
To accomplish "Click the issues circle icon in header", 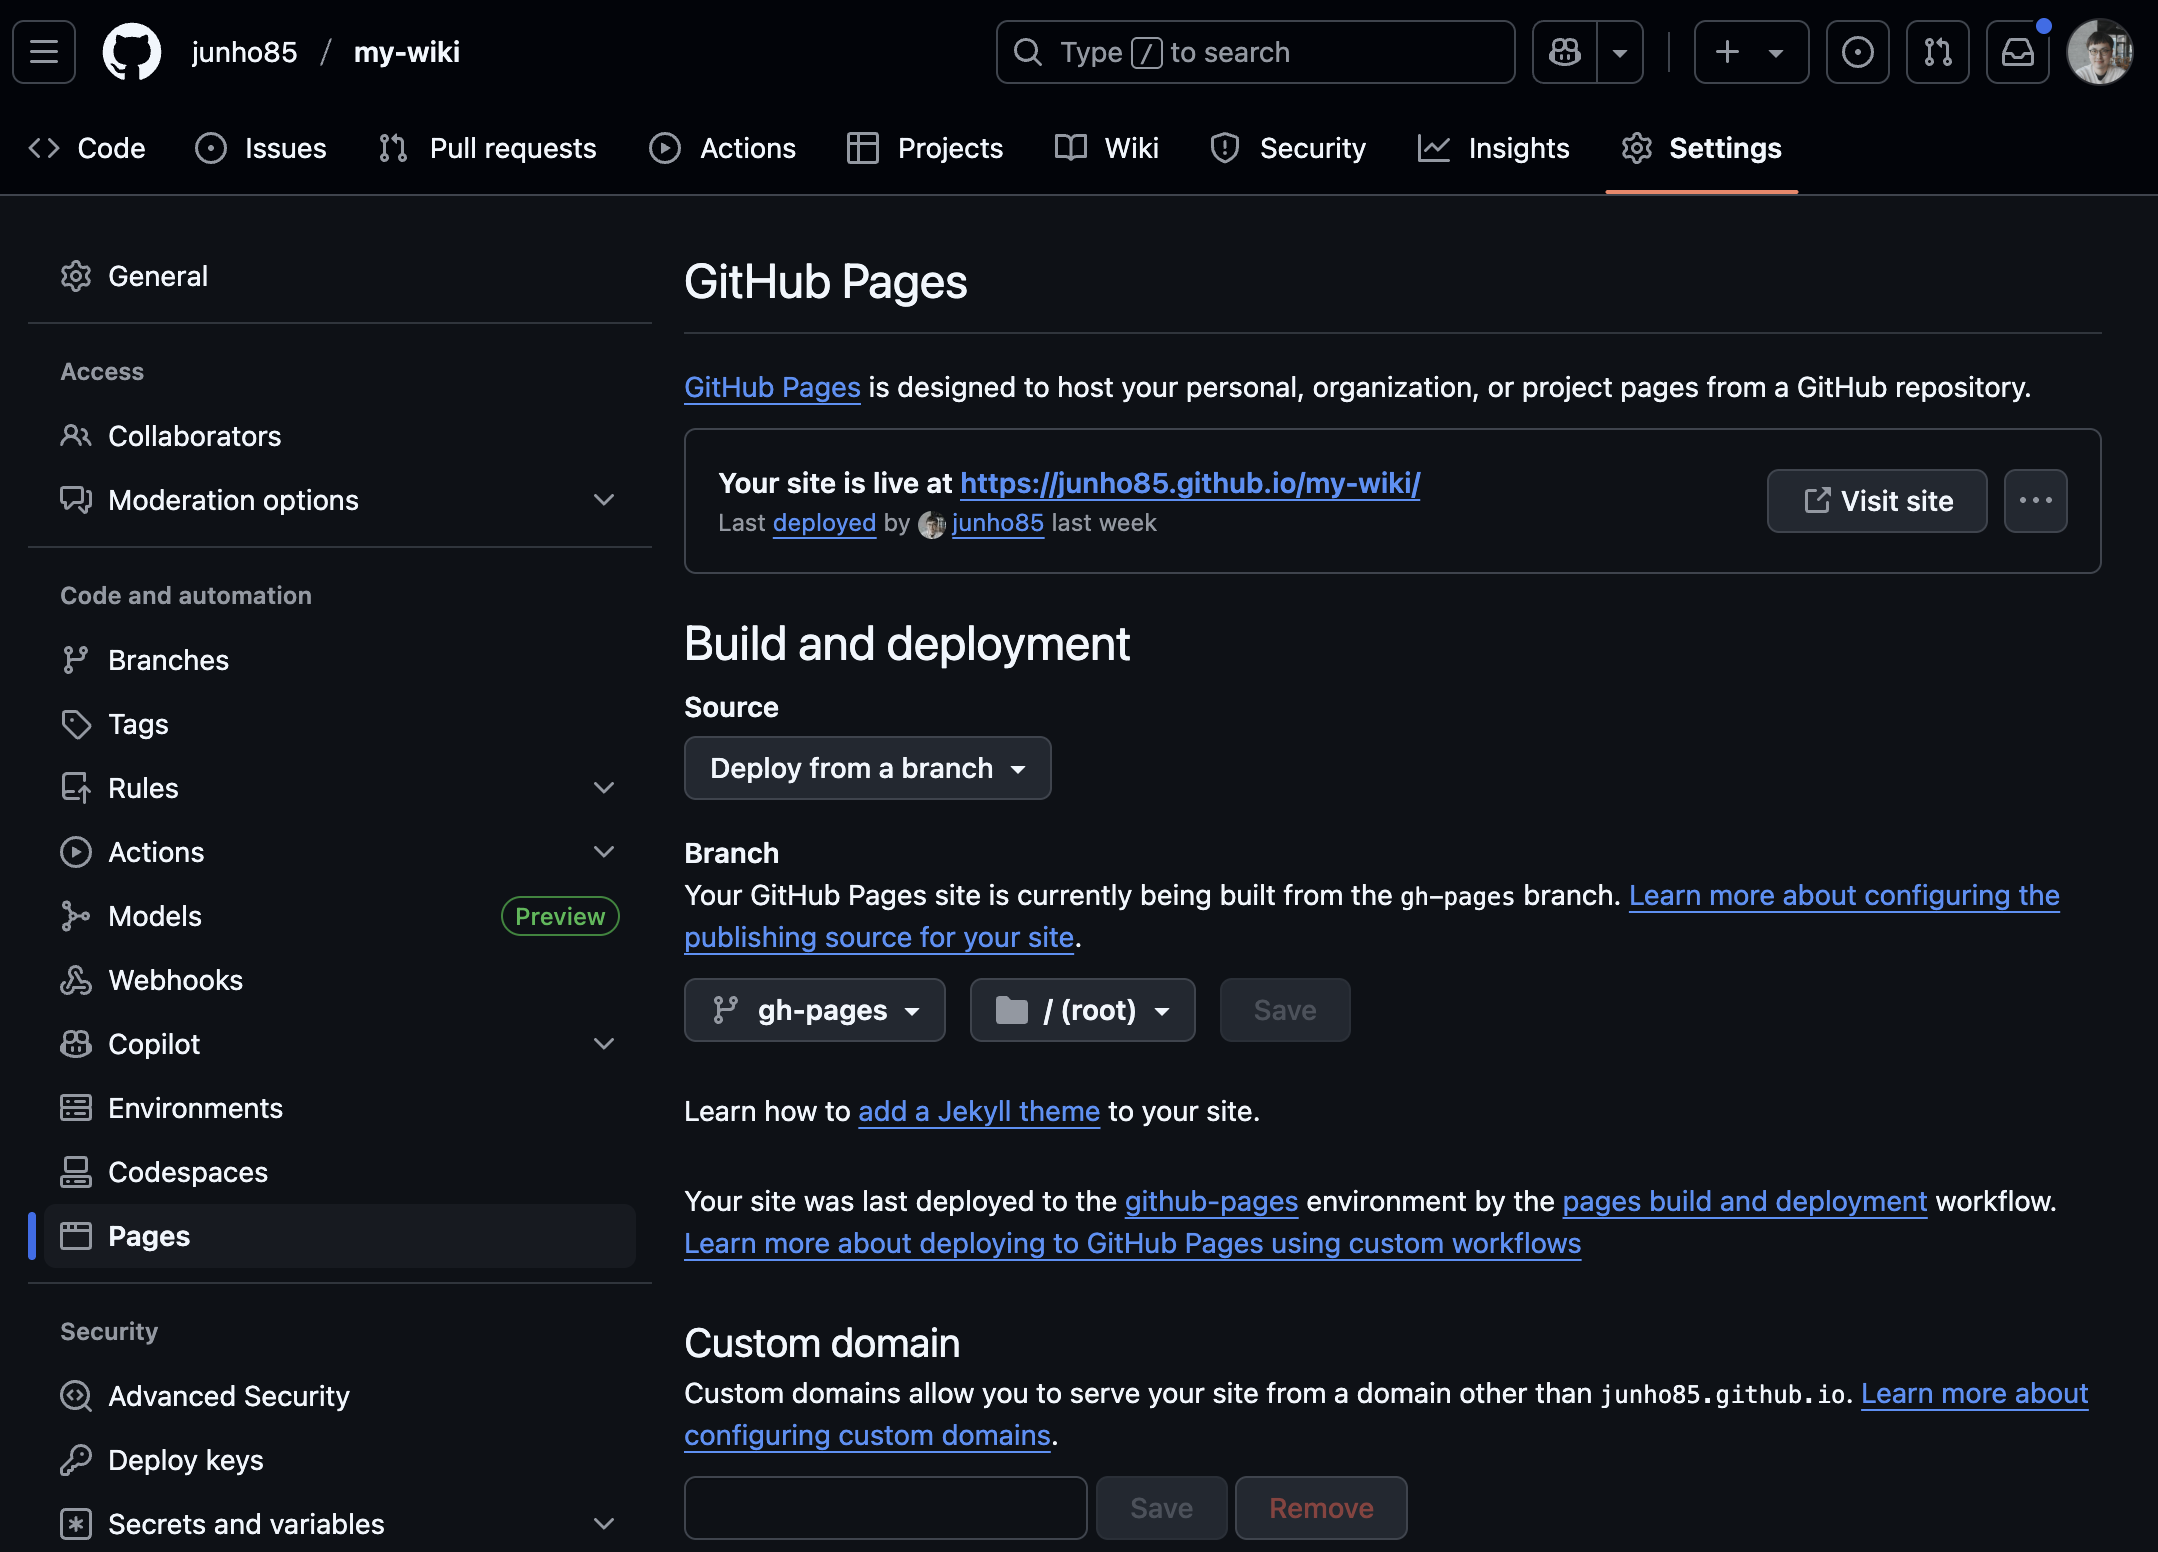I will pyautogui.click(x=1857, y=52).
